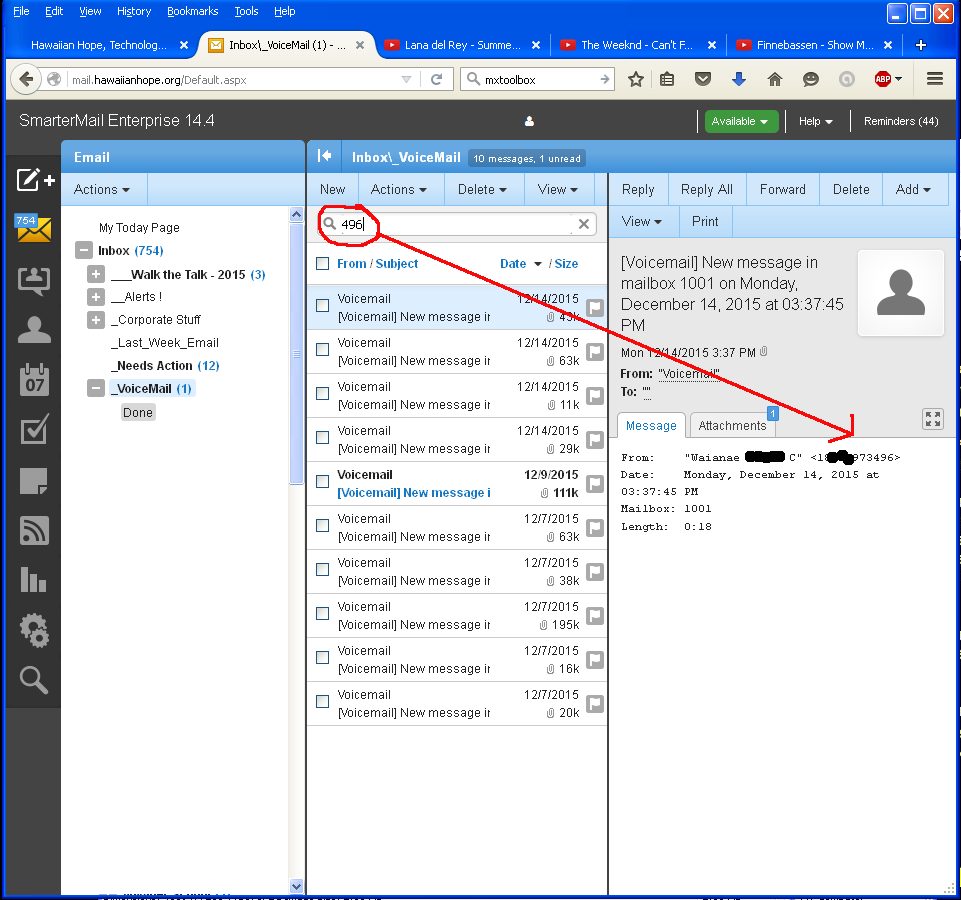The image size is (961, 900).
Task: Open the RSS feeds icon in sidebar
Action: coord(34,530)
